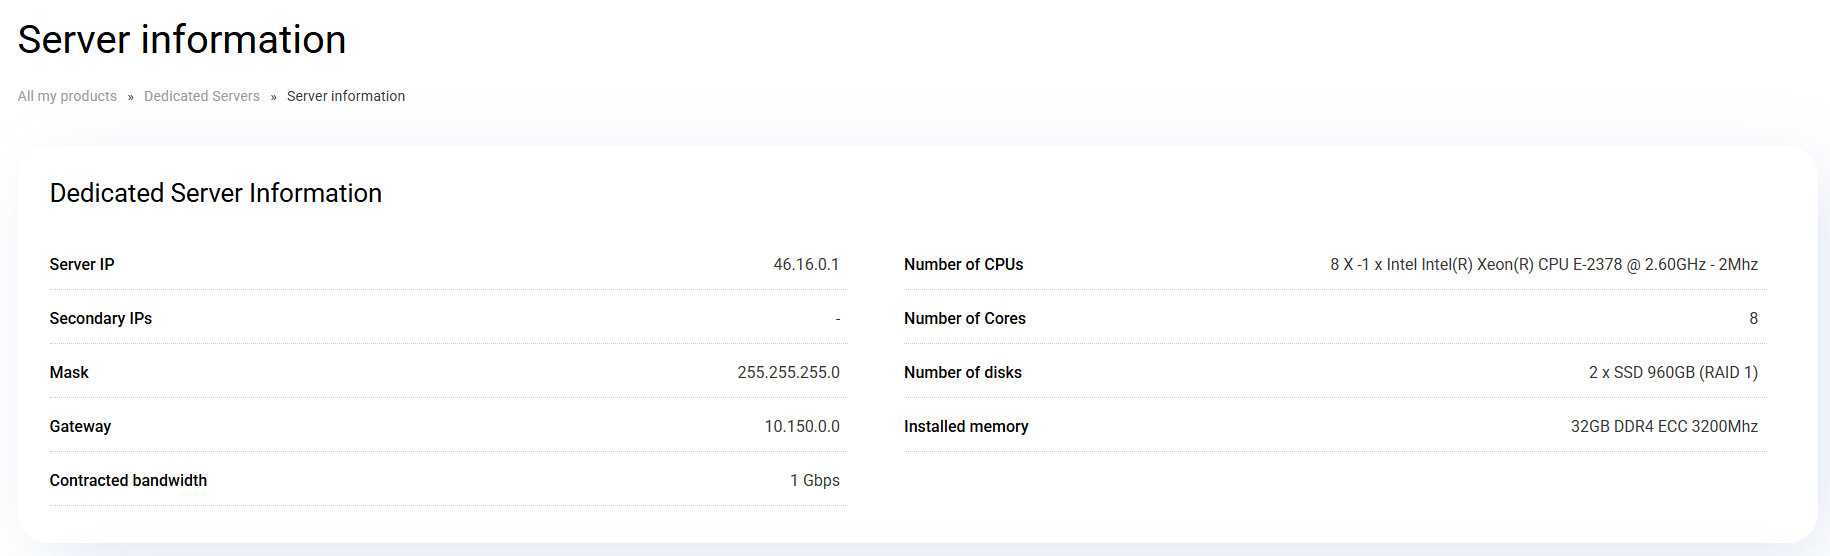Click the 'Secondary IPs' label
The height and width of the screenshot is (556, 1830).
101,318
